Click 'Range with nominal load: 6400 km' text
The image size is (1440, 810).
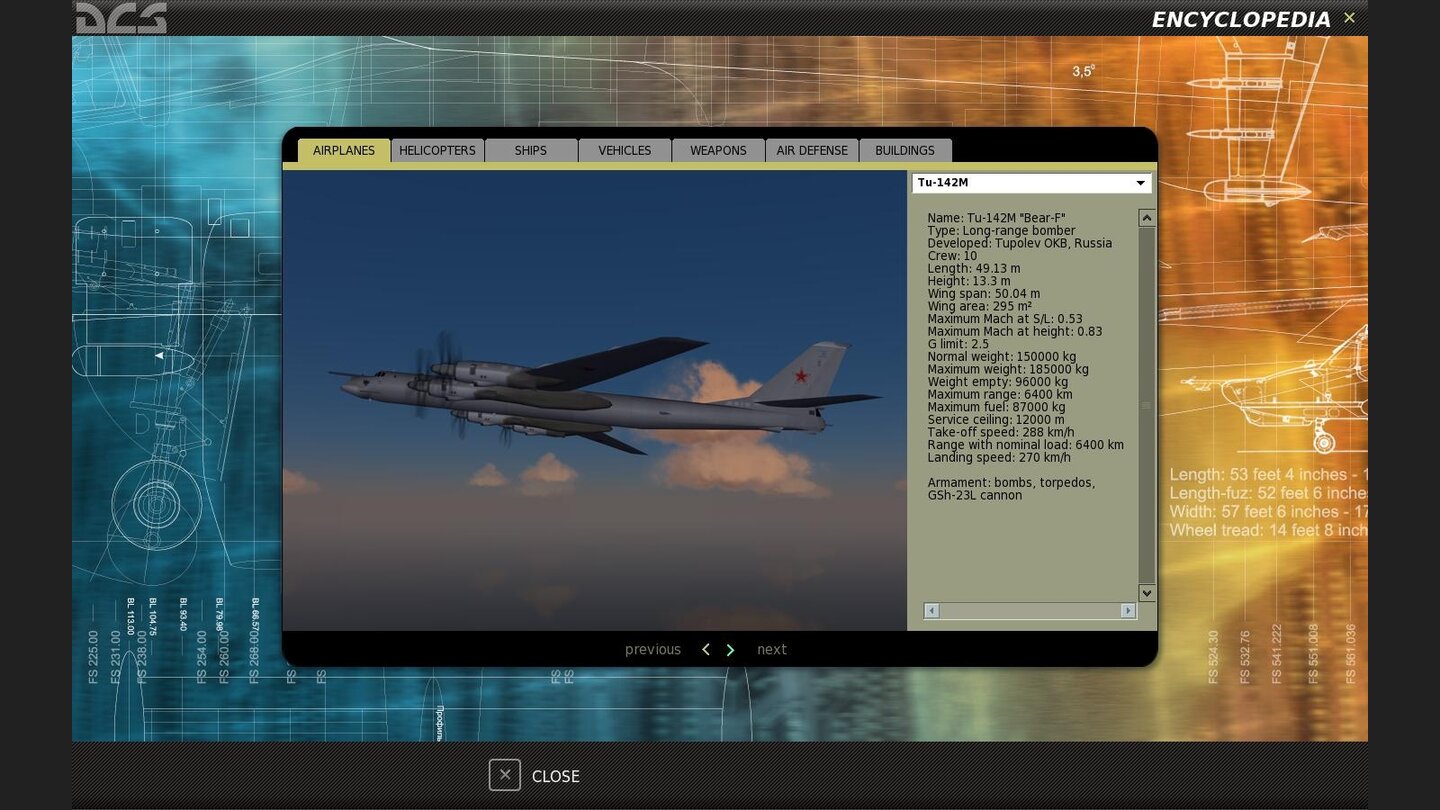tap(1025, 445)
